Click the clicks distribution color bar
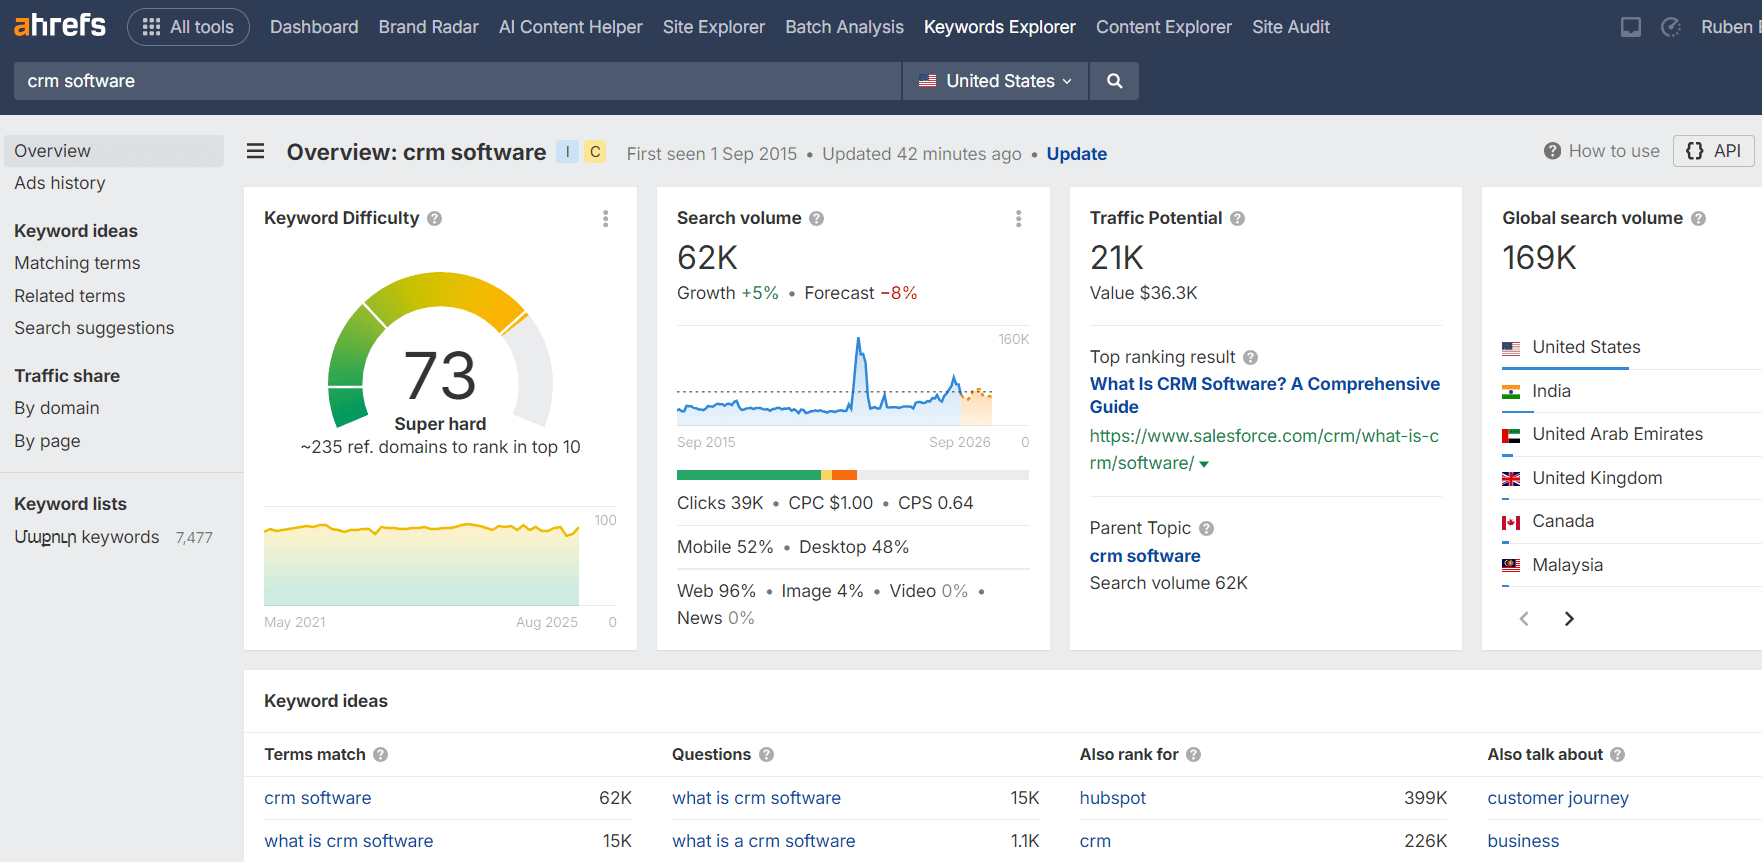 click(853, 475)
